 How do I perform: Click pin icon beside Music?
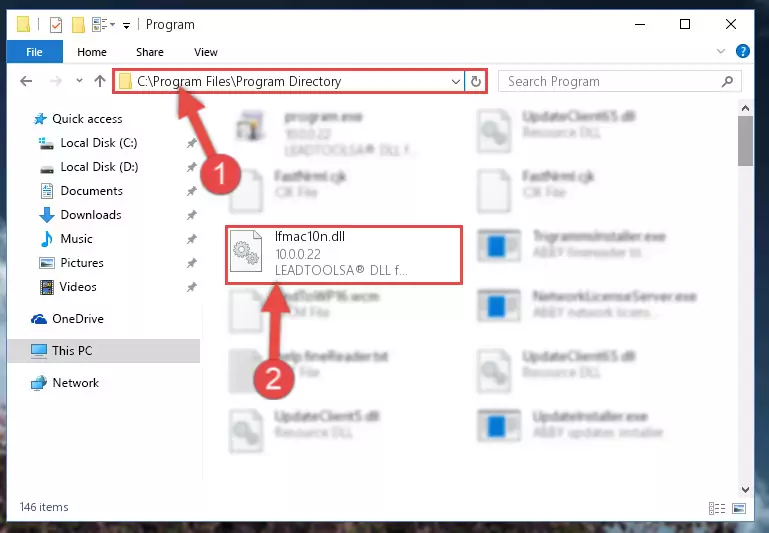point(191,239)
